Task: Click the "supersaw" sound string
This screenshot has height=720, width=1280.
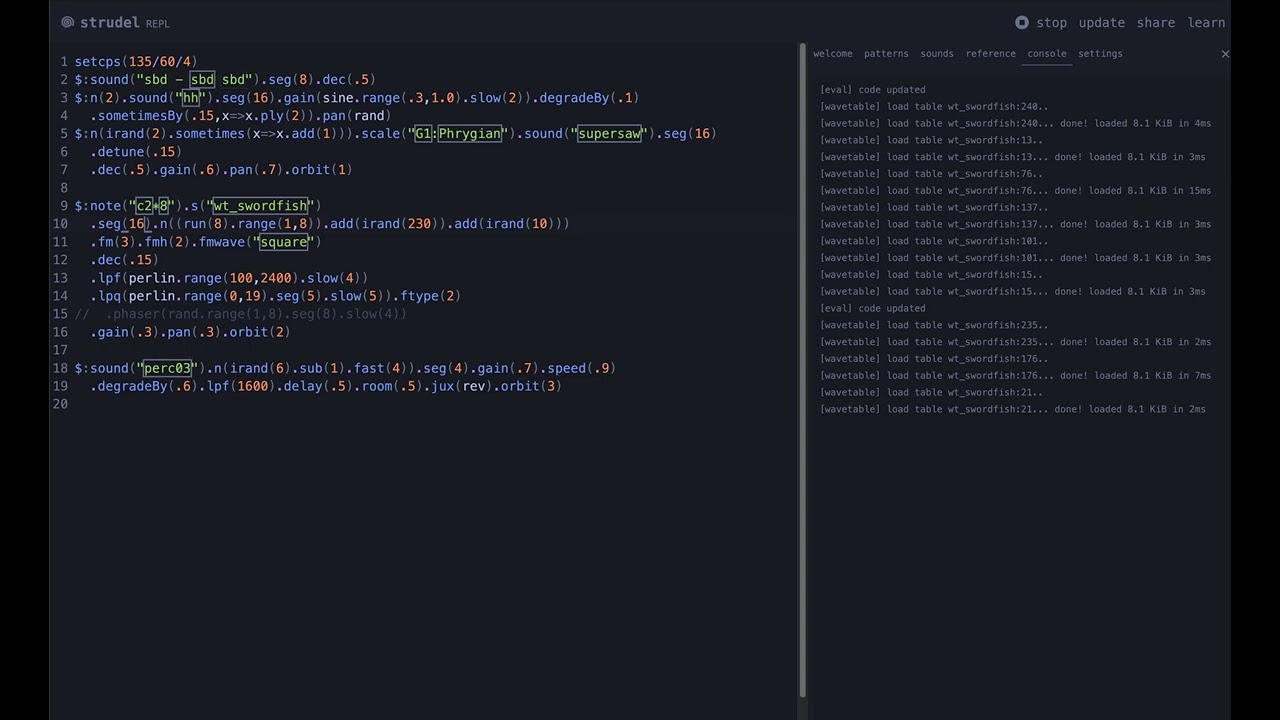Action: pyautogui.click(x=609, y=134)
